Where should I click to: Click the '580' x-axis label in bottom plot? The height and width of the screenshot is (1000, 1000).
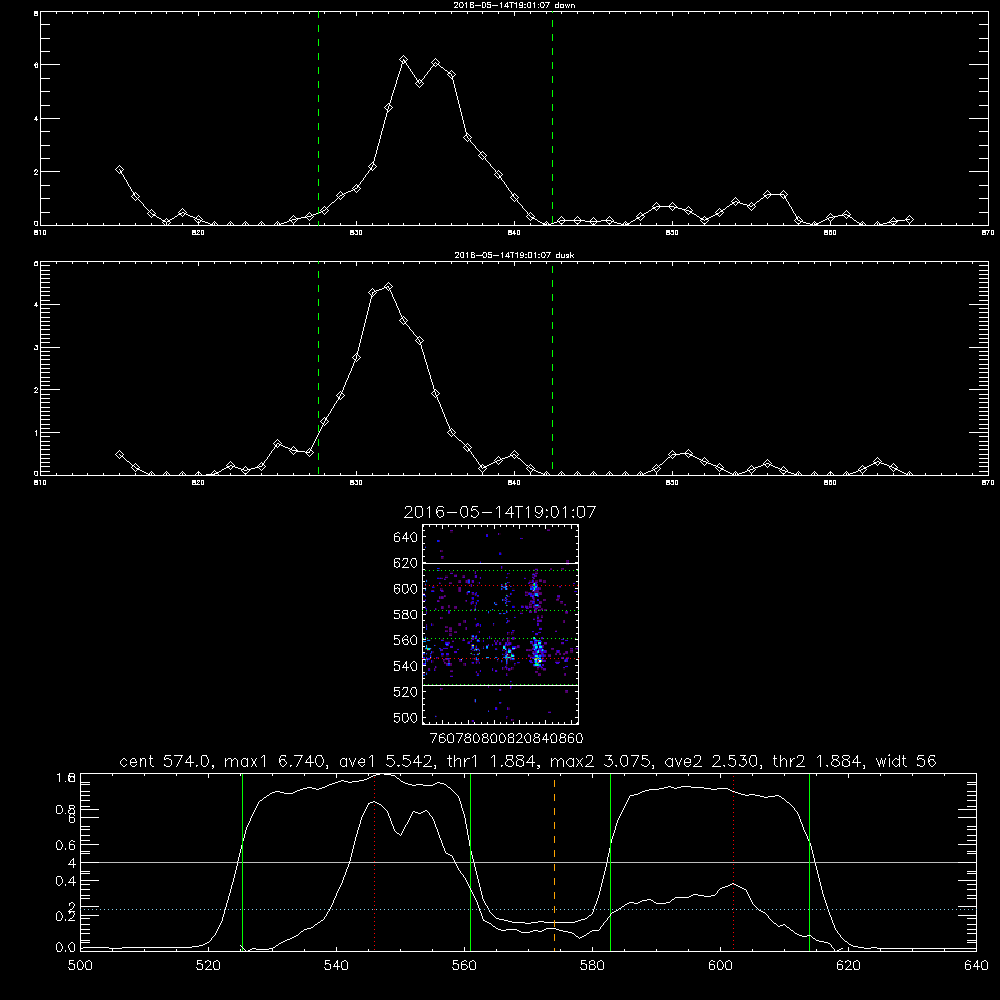[x=592, y=966]
